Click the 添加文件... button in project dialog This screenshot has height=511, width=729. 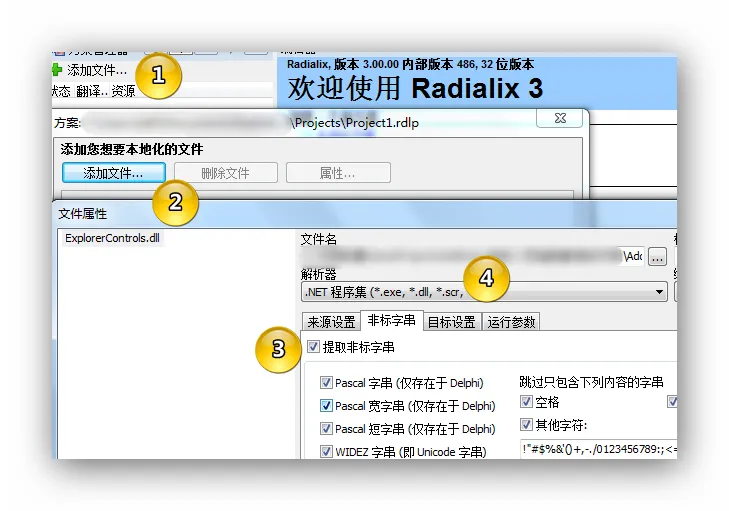[114, 173]
